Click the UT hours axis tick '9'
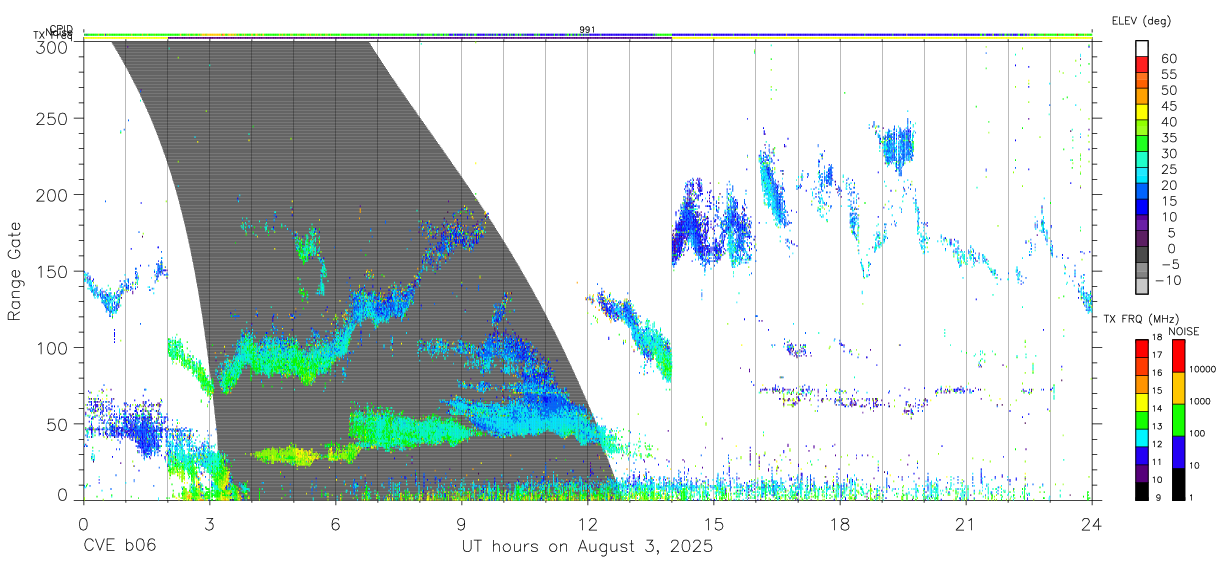Viewport: 1228px width, 567px height. point(461,524)
